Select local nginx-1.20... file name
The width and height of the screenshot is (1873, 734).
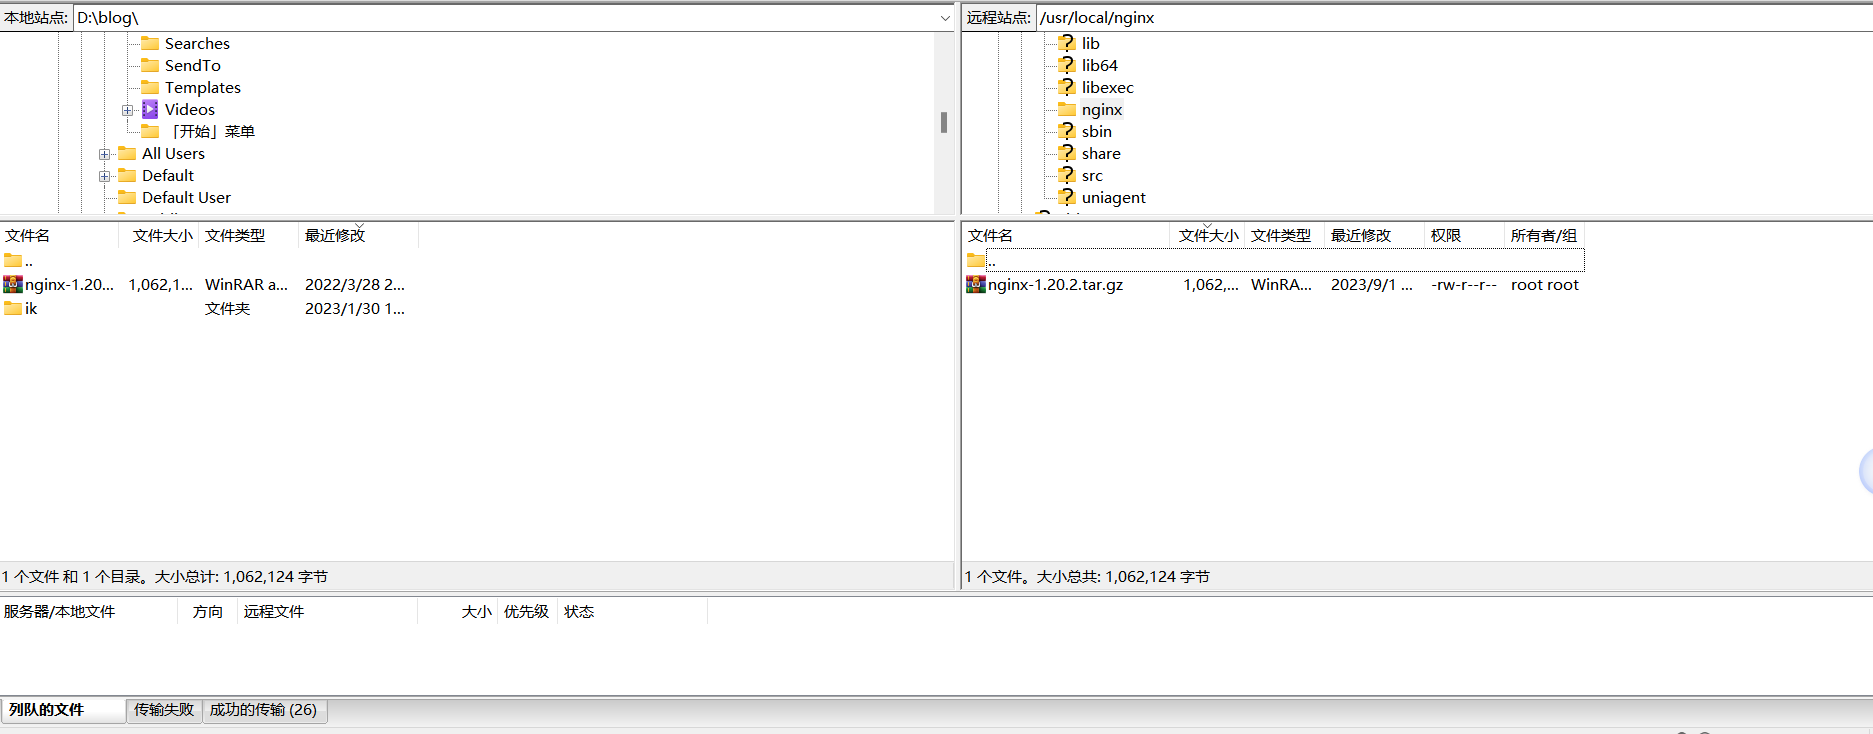tap(69, 285)
